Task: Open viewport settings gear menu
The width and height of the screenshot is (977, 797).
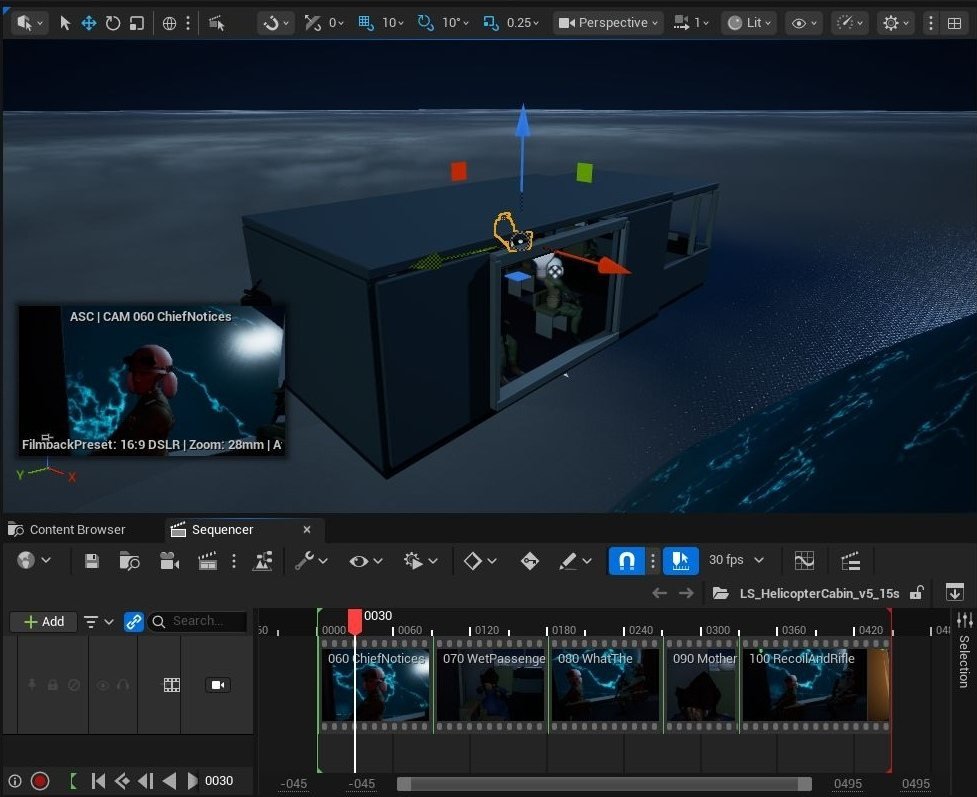Action: tap(896, 23)
